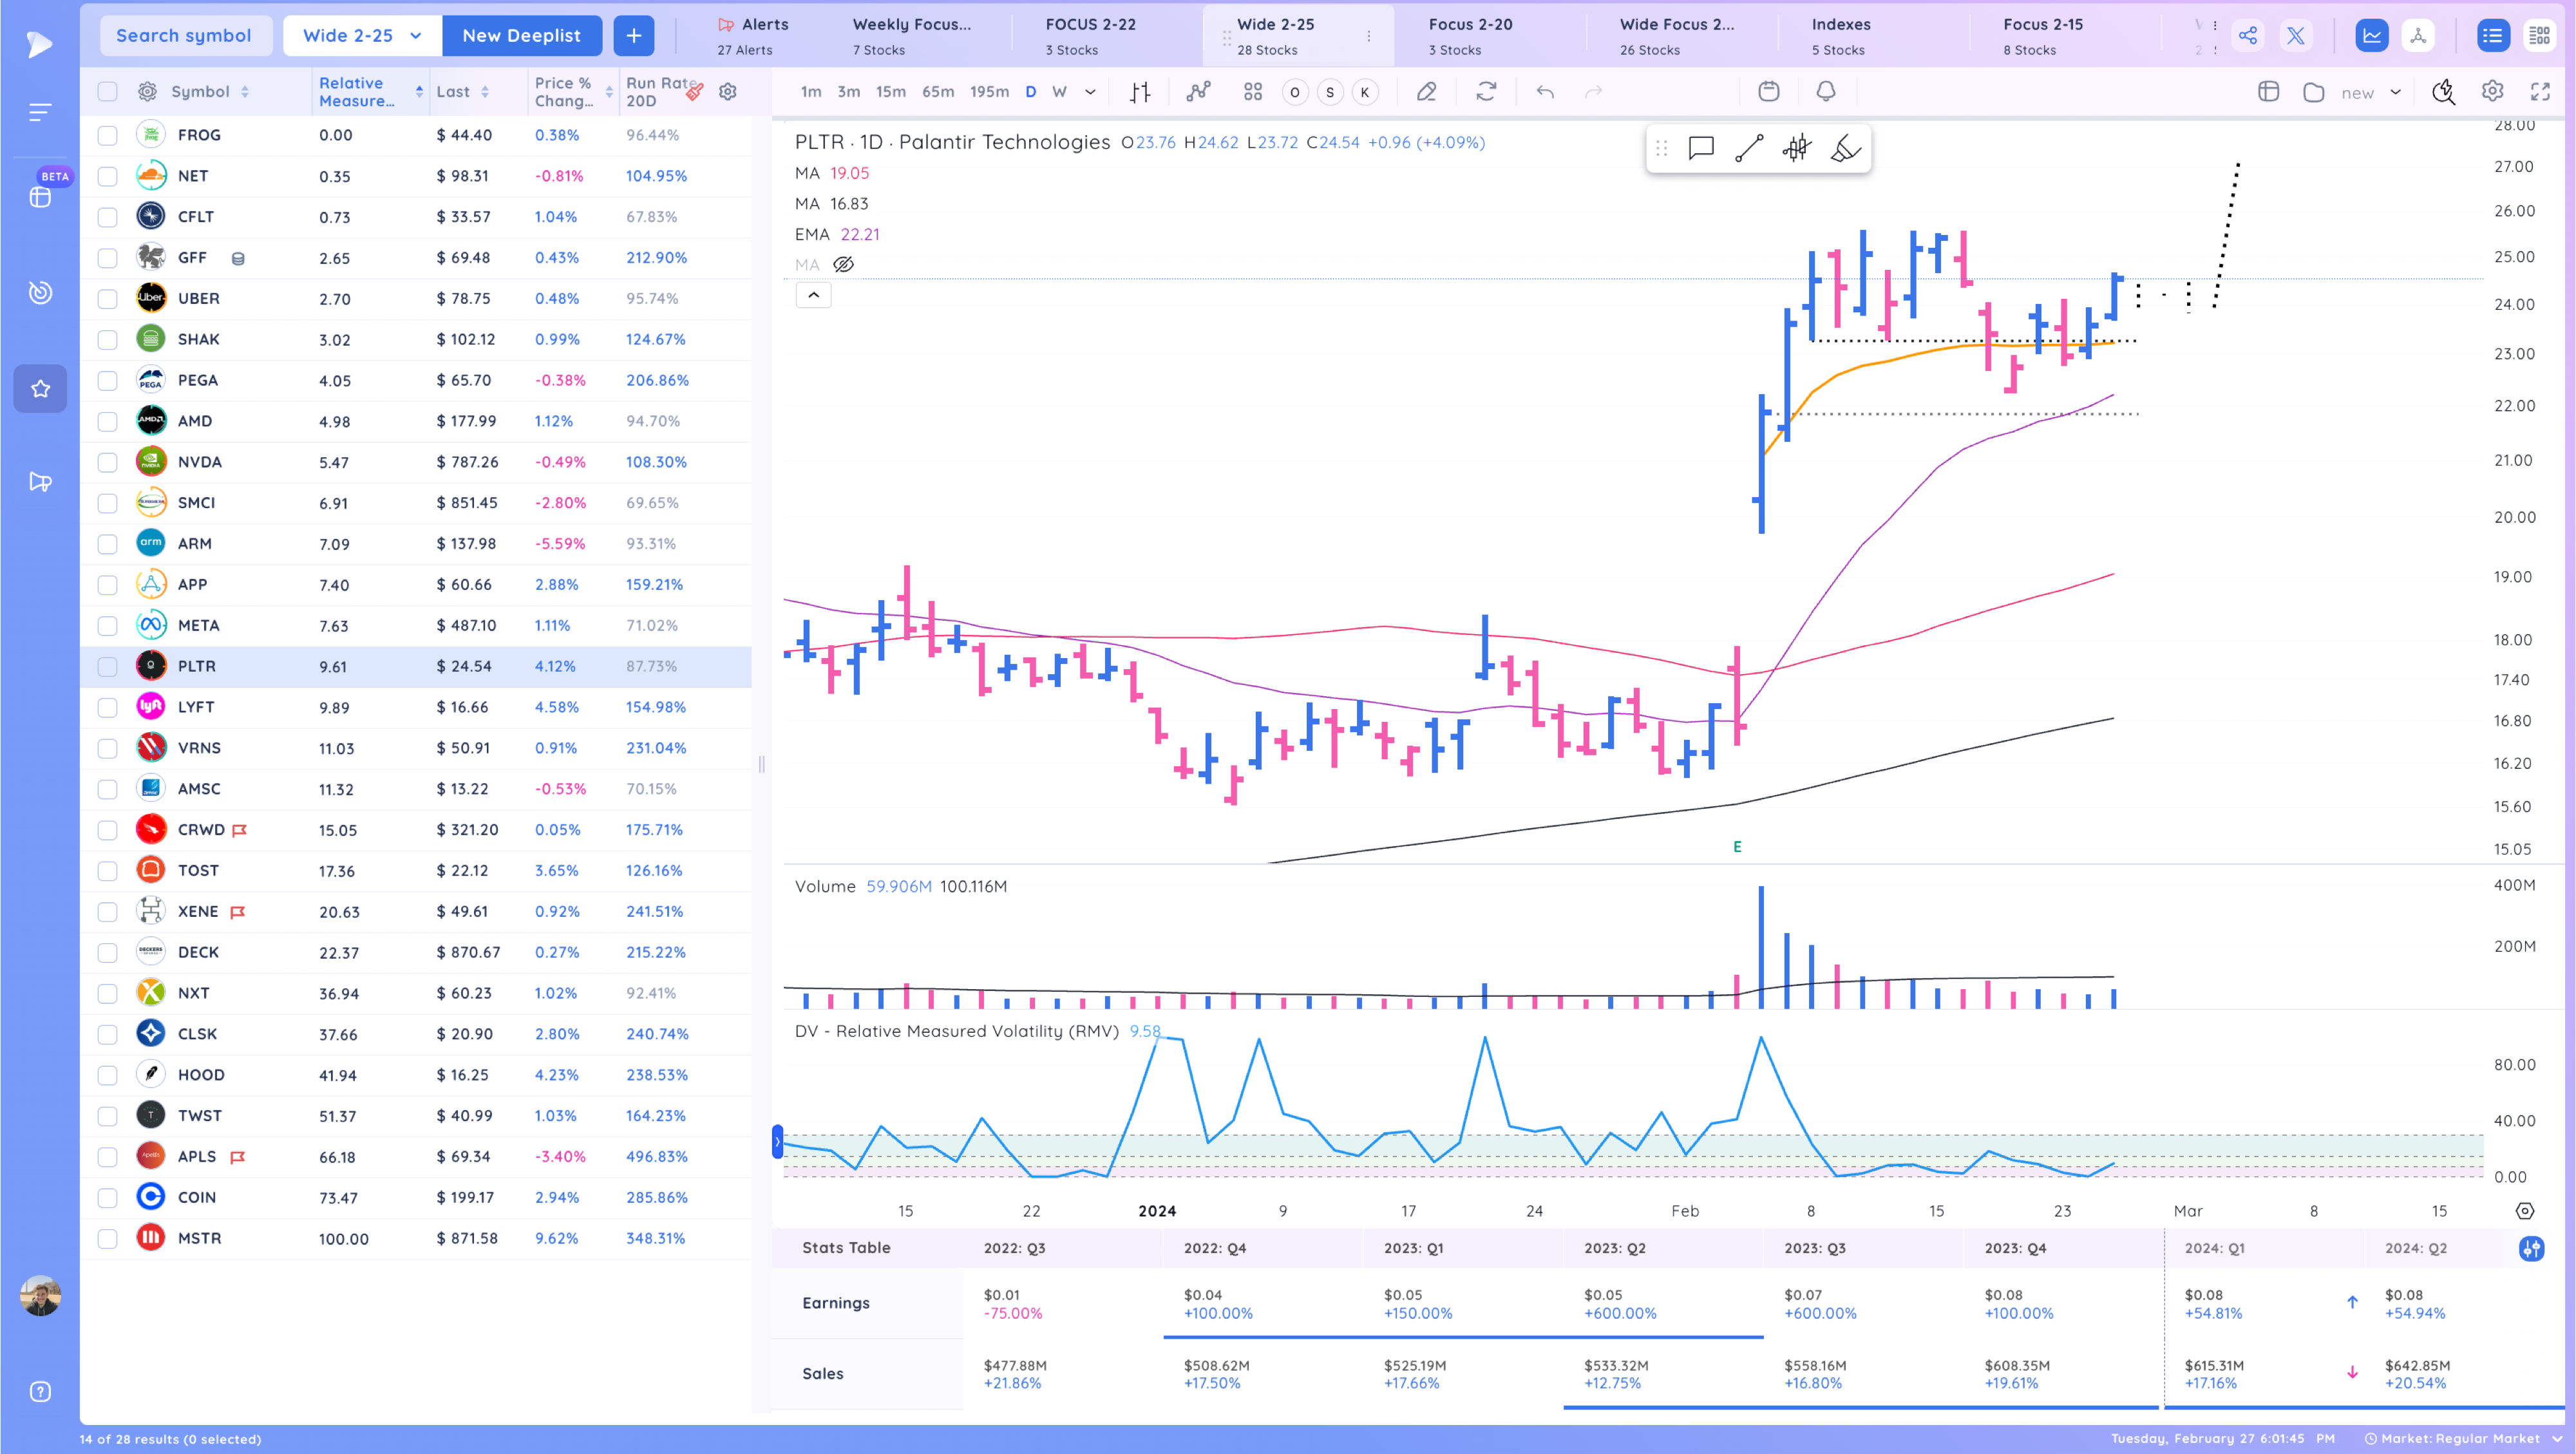This screenshot has height=1454, width=2576.
Task: Click the drawing pencil icon
Action: (x=1426, y=92)
